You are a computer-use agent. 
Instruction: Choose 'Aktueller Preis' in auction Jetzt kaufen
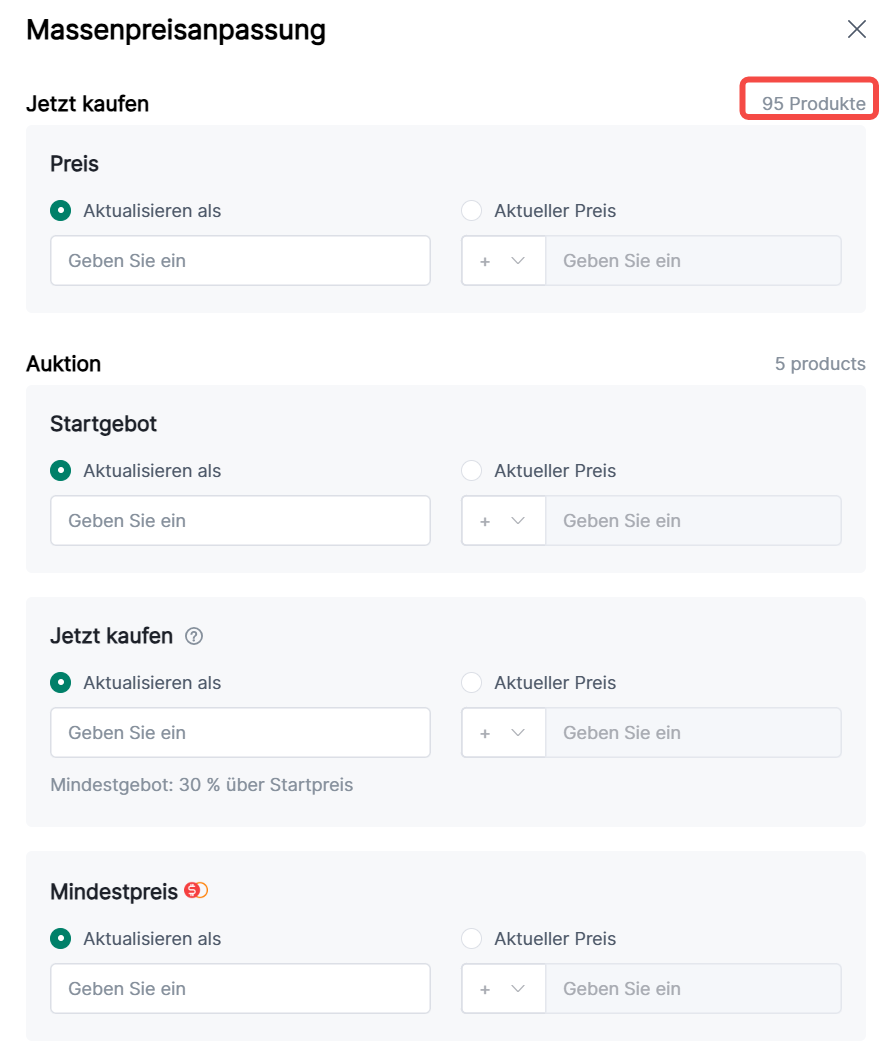(472, 683)
